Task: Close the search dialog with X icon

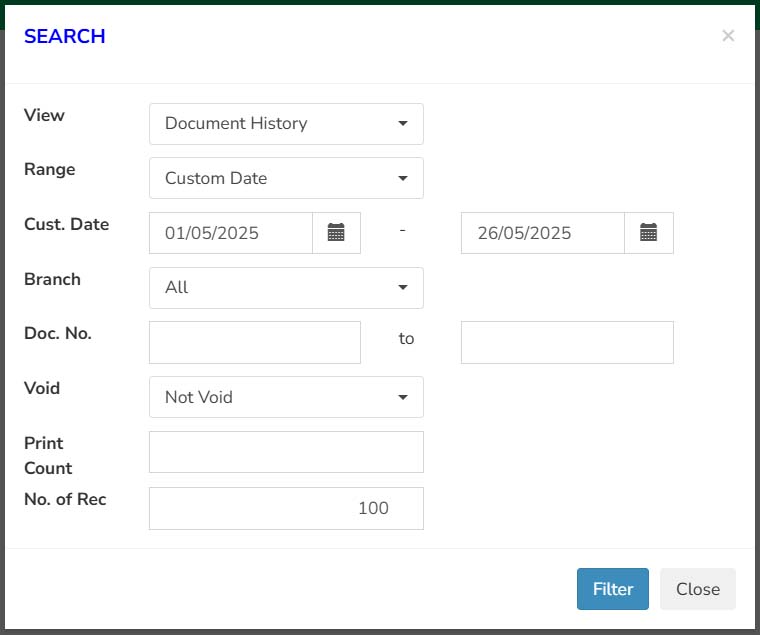Action: (728, 35)
